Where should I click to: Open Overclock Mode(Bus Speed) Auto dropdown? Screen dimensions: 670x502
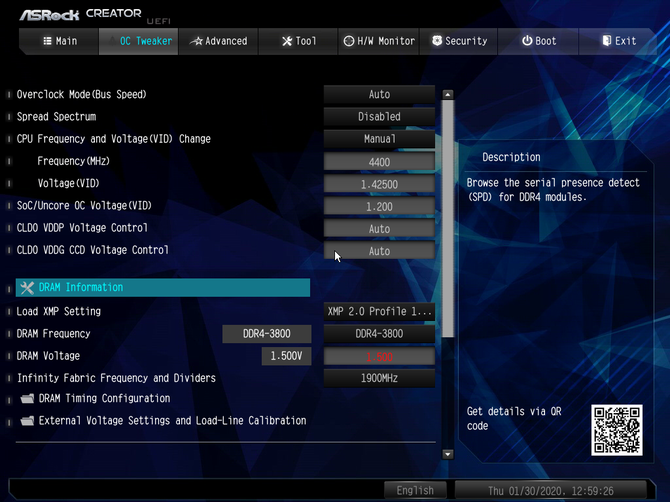[x=379, y=94]
